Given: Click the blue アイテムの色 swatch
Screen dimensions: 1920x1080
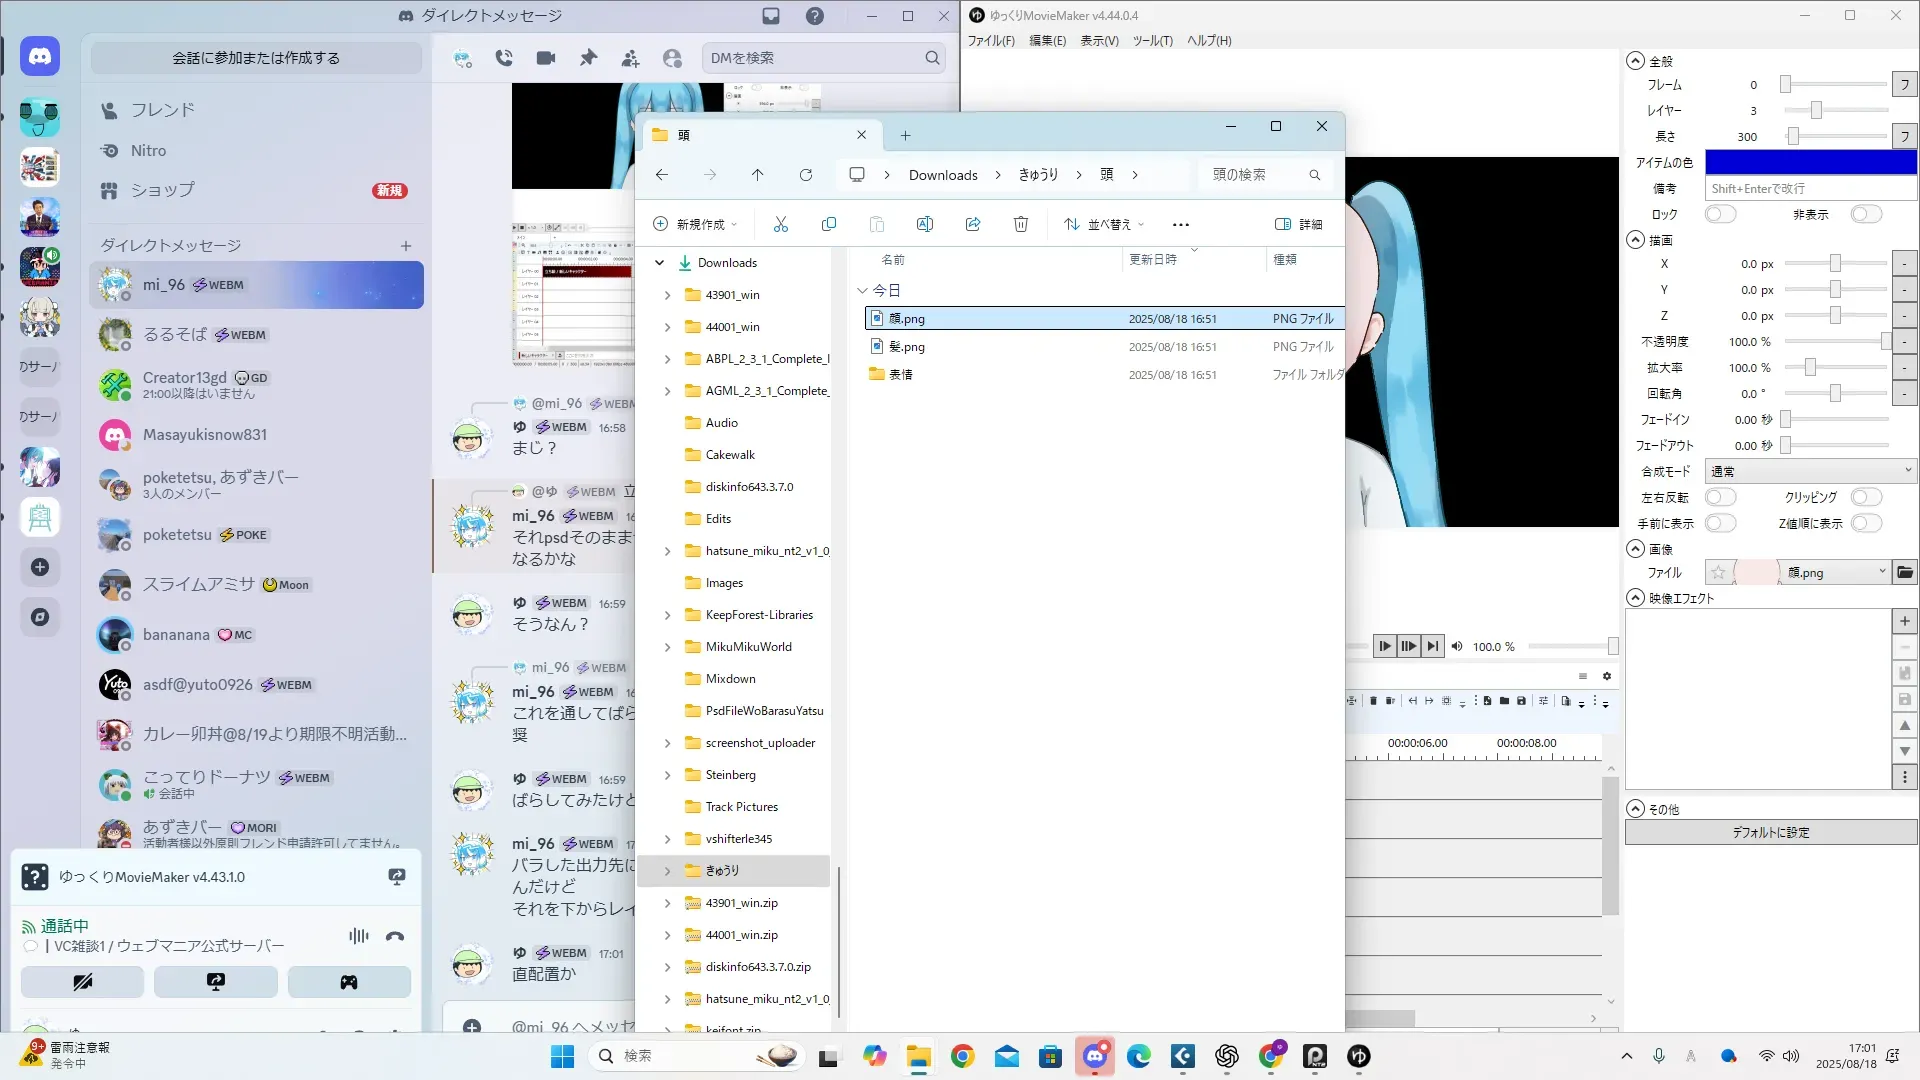Looking at the screenshot, I should point(1810,162).
